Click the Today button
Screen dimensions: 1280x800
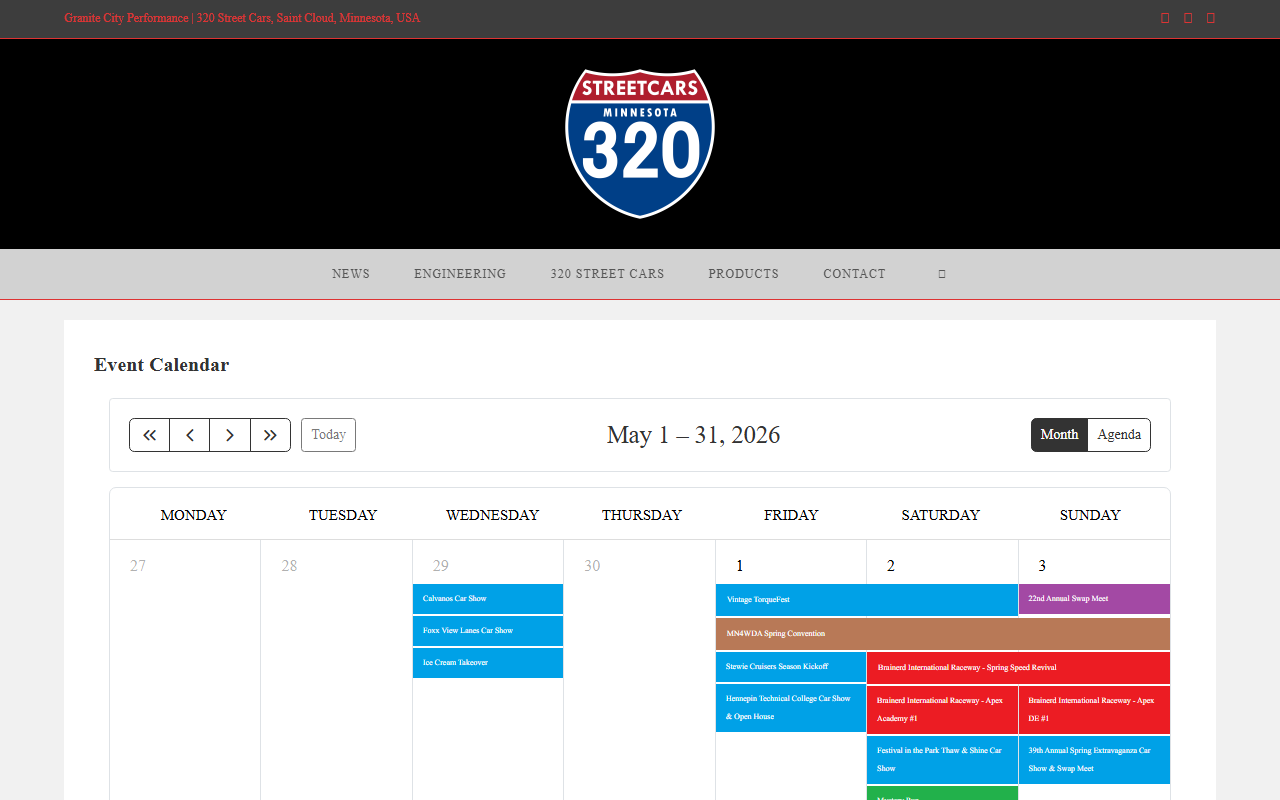(x=328, y=435)
